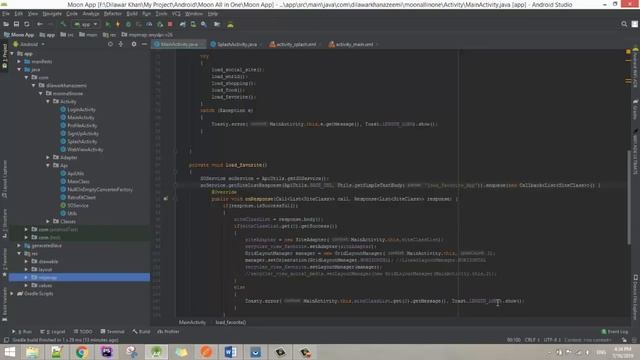Image resolution: width=640 pixels, height=360 pixels.
Task: Click the Windows Start button
Action: tap(9, 352)
